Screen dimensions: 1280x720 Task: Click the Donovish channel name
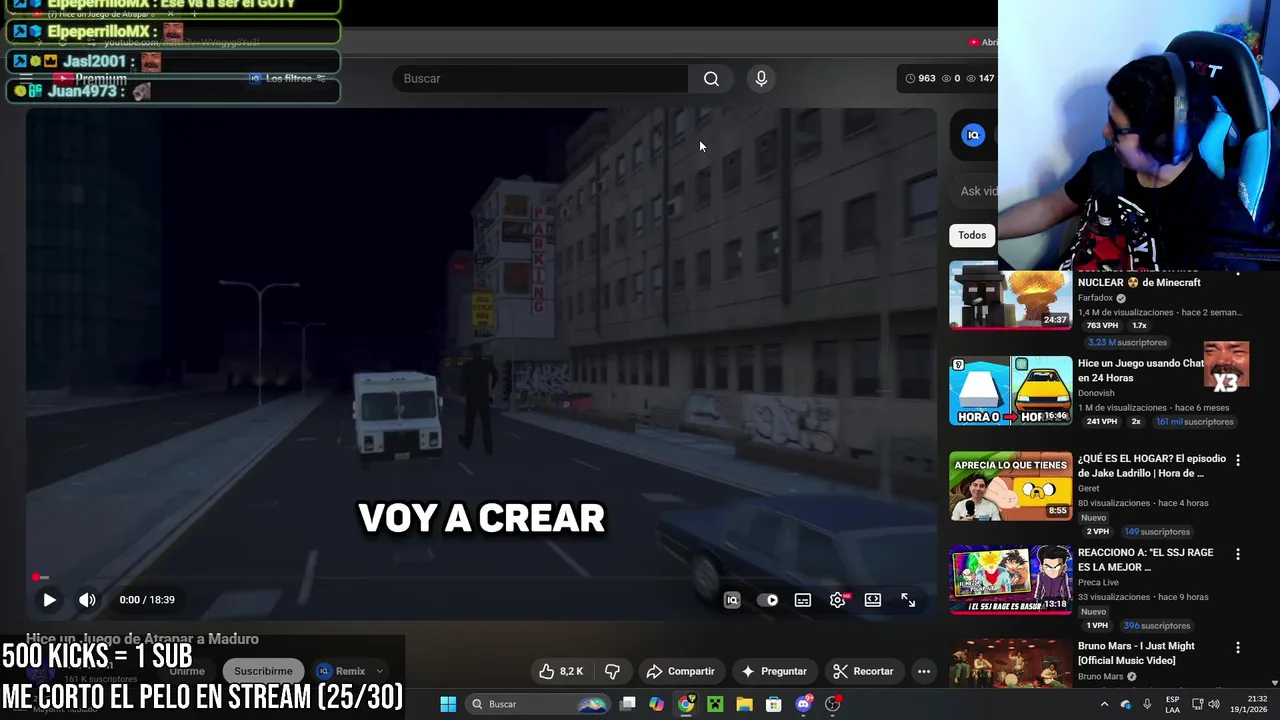[x=1096, y=393]
